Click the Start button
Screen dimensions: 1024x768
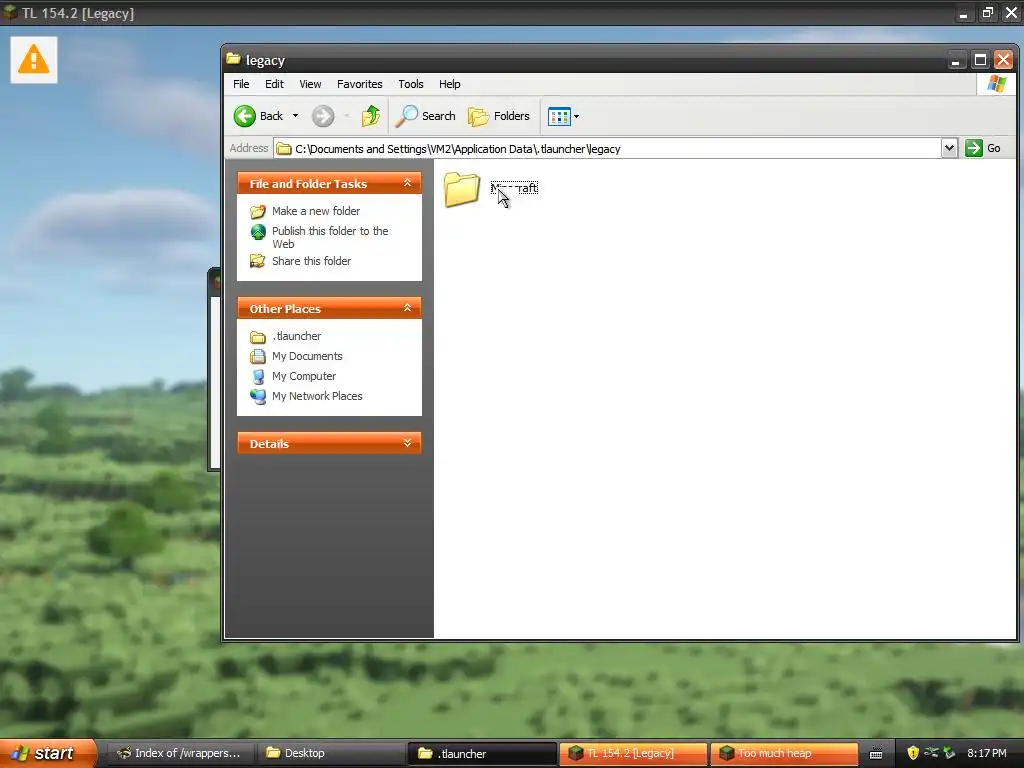click(x=47, y=753)
